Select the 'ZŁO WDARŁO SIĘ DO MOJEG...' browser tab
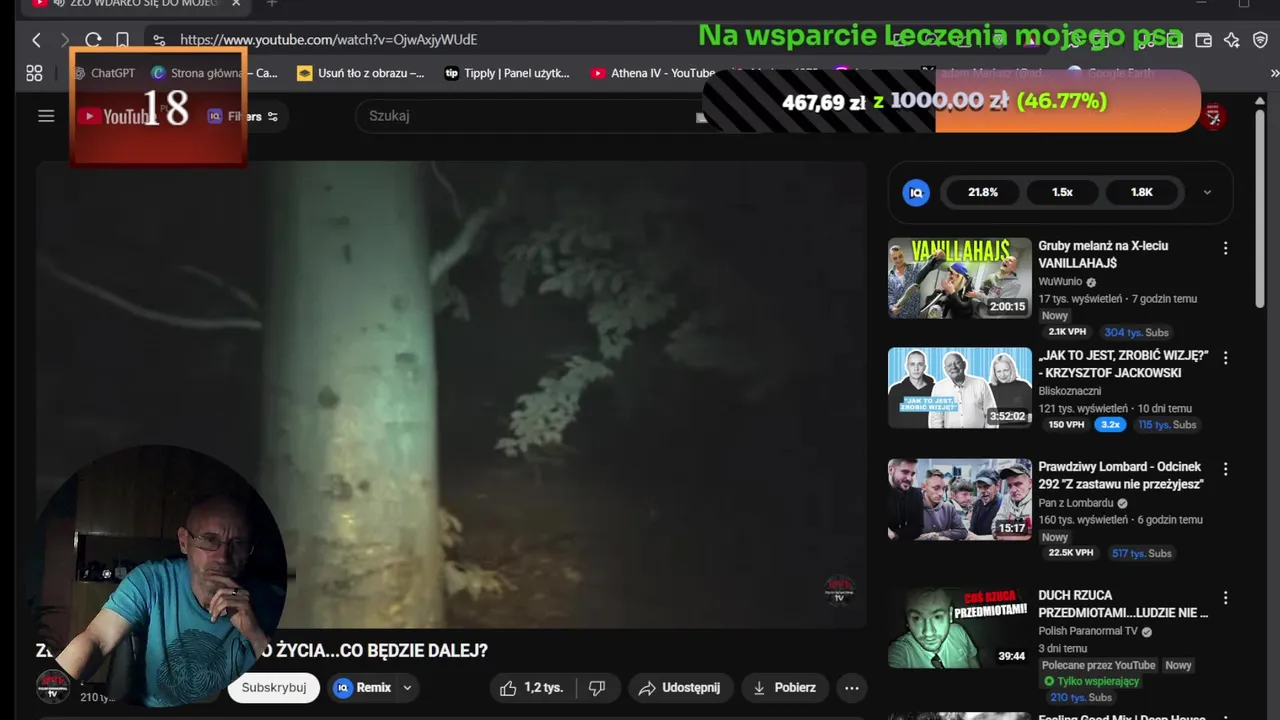This screenshot has width=1280, height=720. click(134, 4)
